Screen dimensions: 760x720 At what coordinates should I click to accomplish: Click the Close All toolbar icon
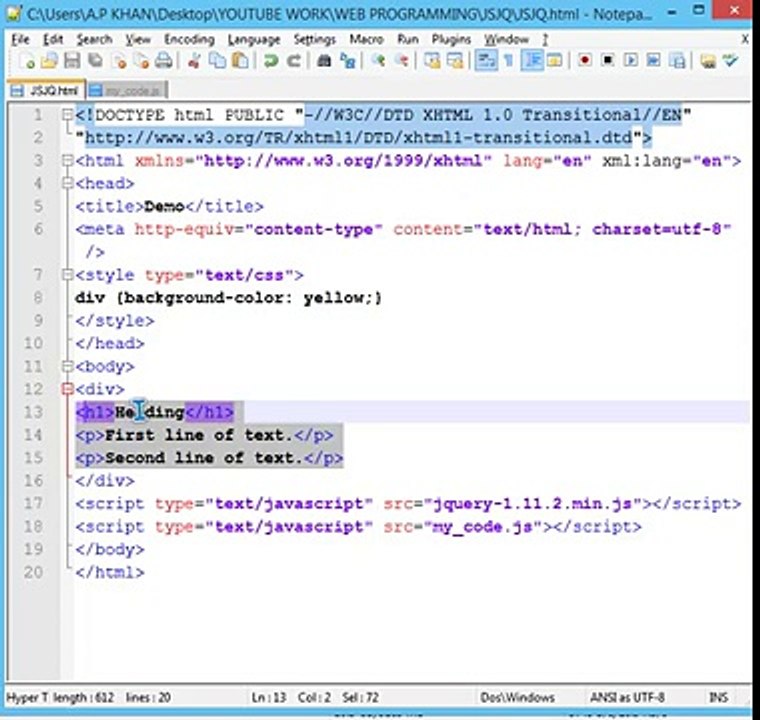pyautogui.click(x=141, y=61)
